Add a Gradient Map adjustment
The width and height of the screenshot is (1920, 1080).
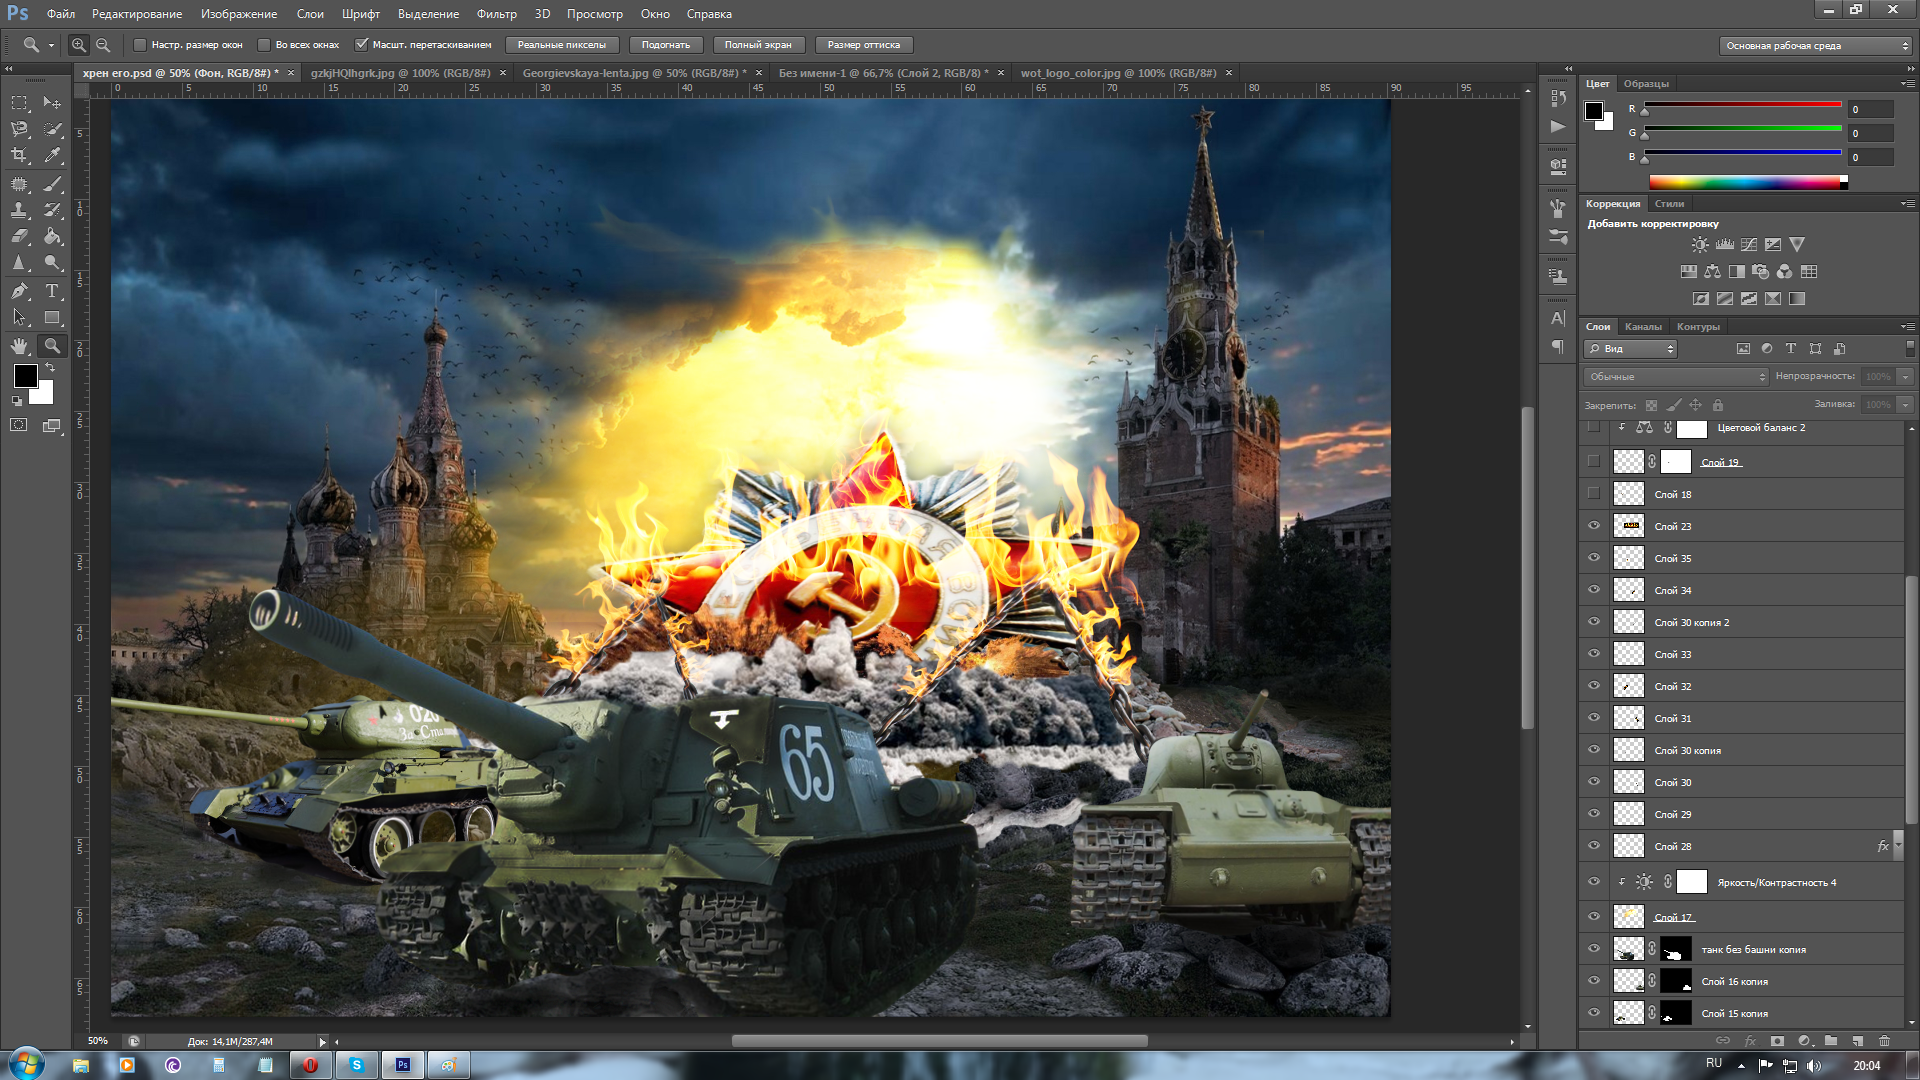click(1797, 298)
